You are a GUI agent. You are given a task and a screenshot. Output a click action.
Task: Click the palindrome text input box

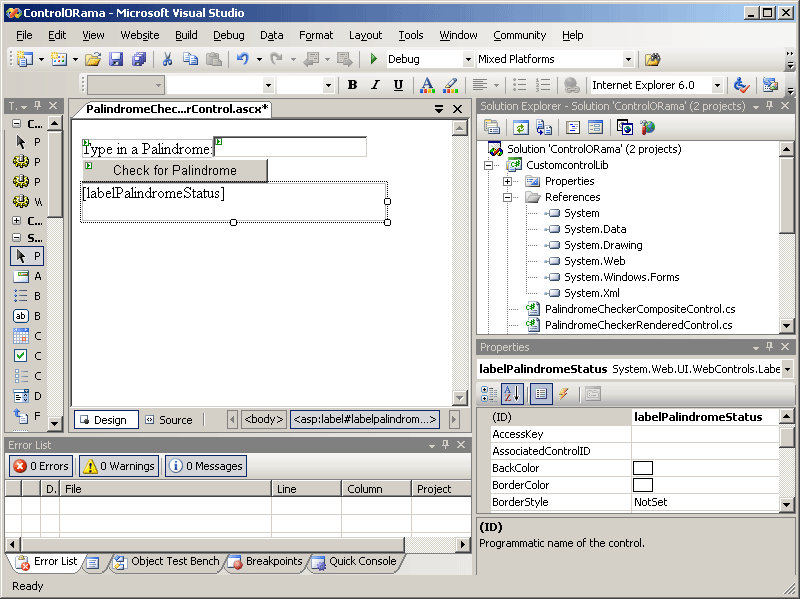click(290, 148)
